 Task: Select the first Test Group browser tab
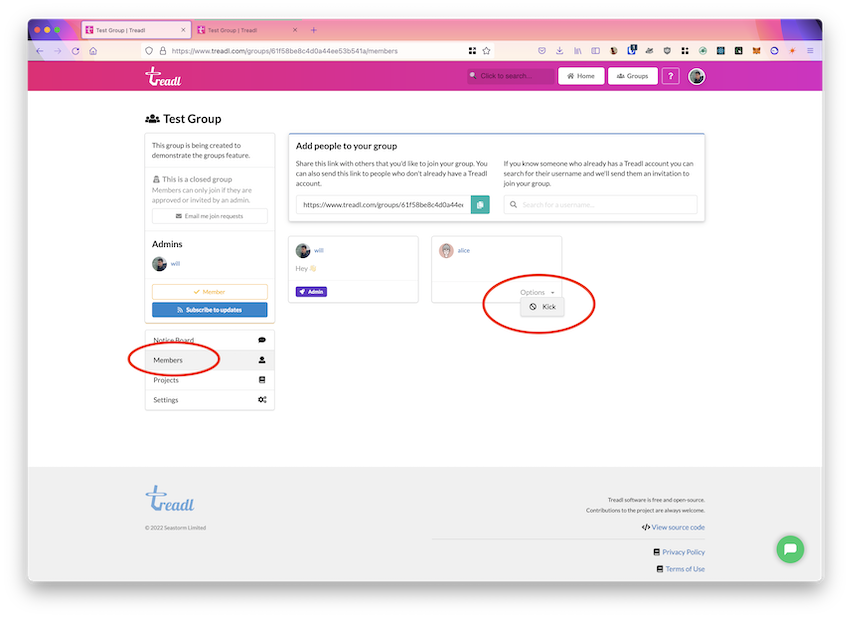pos(136,30)
